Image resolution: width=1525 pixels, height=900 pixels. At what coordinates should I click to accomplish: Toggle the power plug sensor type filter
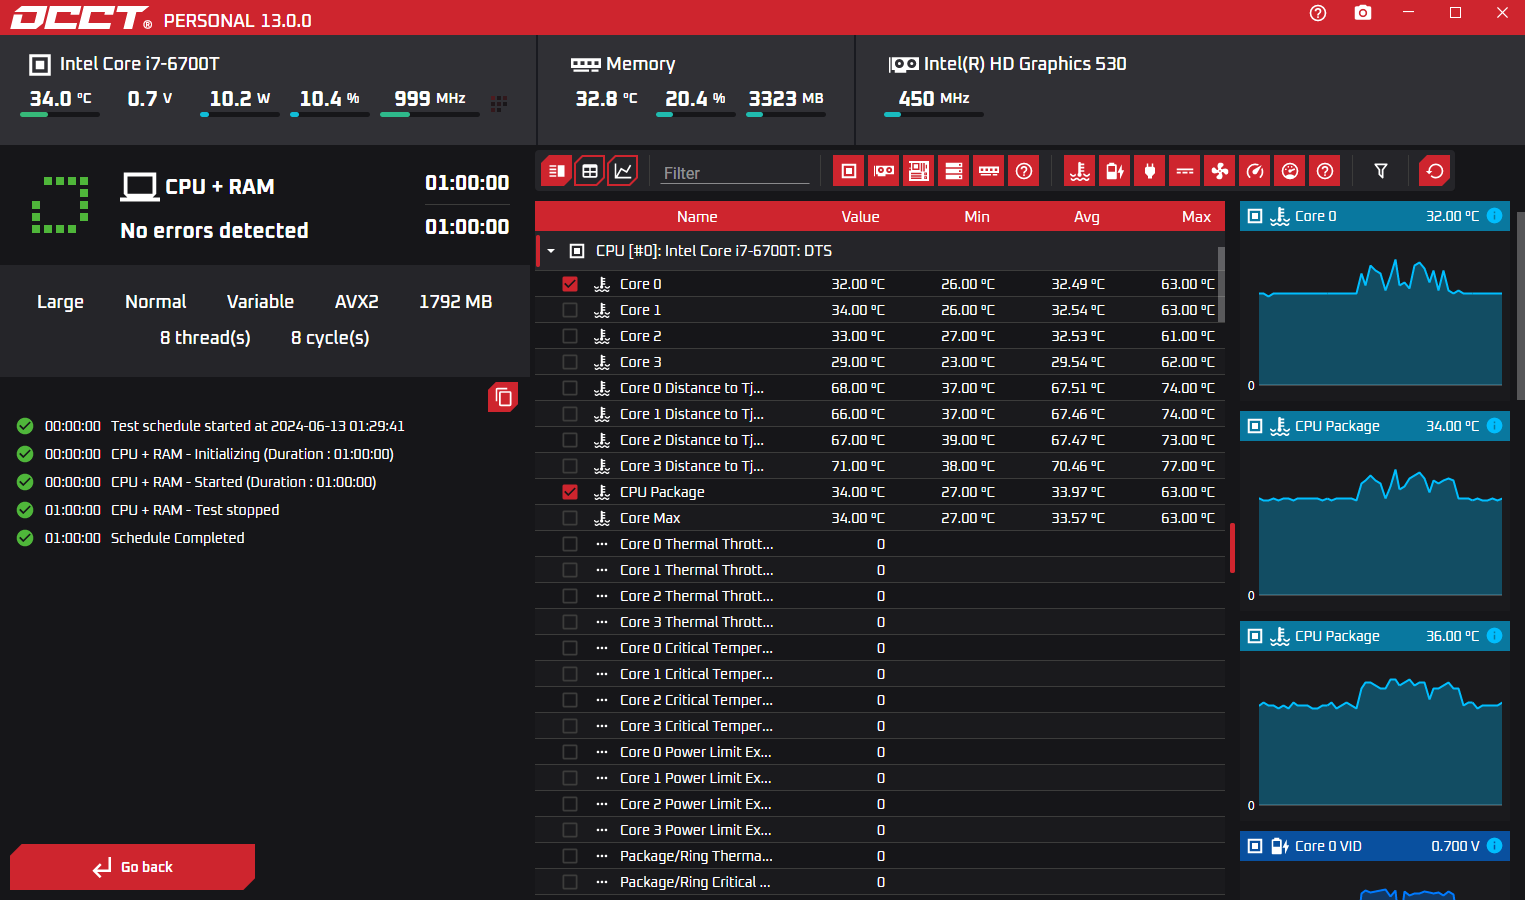1150,171
